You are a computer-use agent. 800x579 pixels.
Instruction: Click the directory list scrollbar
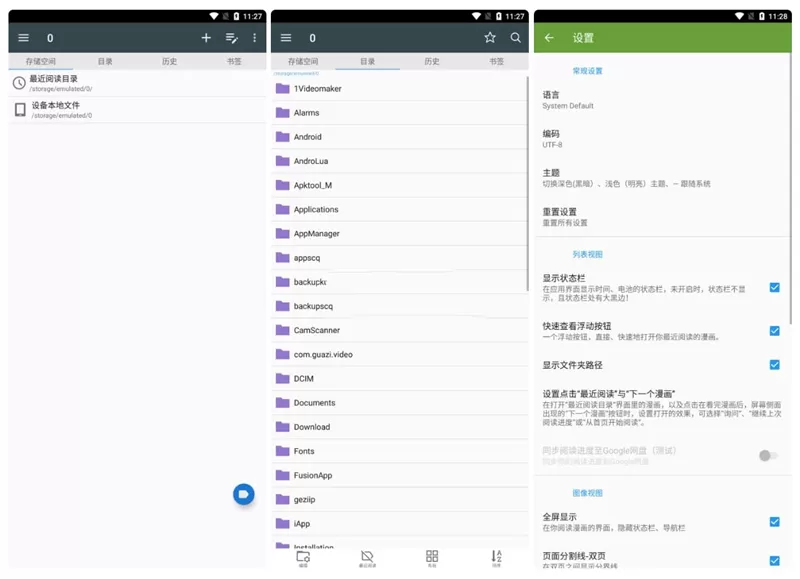527,184
